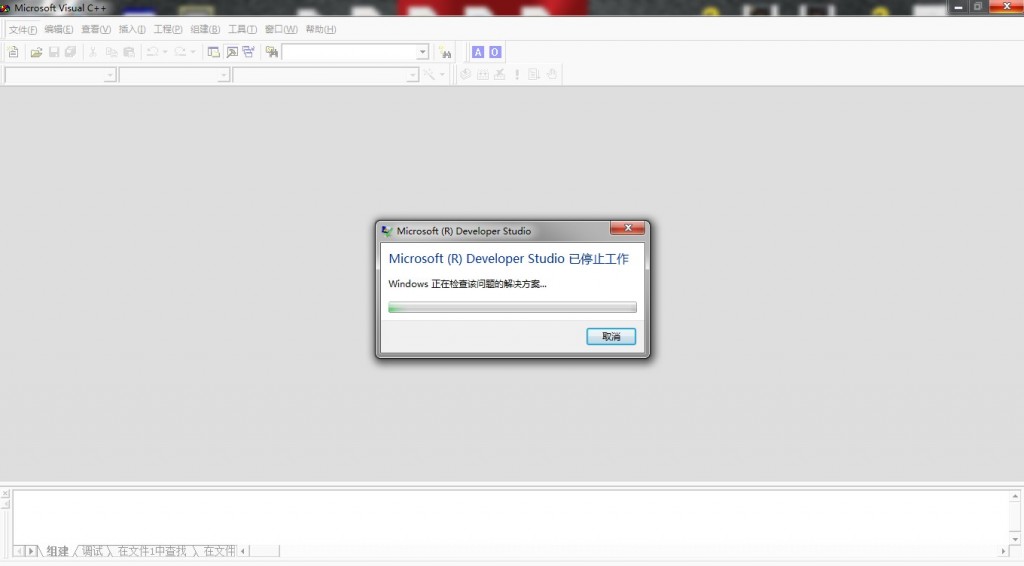1024x566 pixels.
Task: Switch to the 在文件1中查找 output tab
Action: point(152,551)
